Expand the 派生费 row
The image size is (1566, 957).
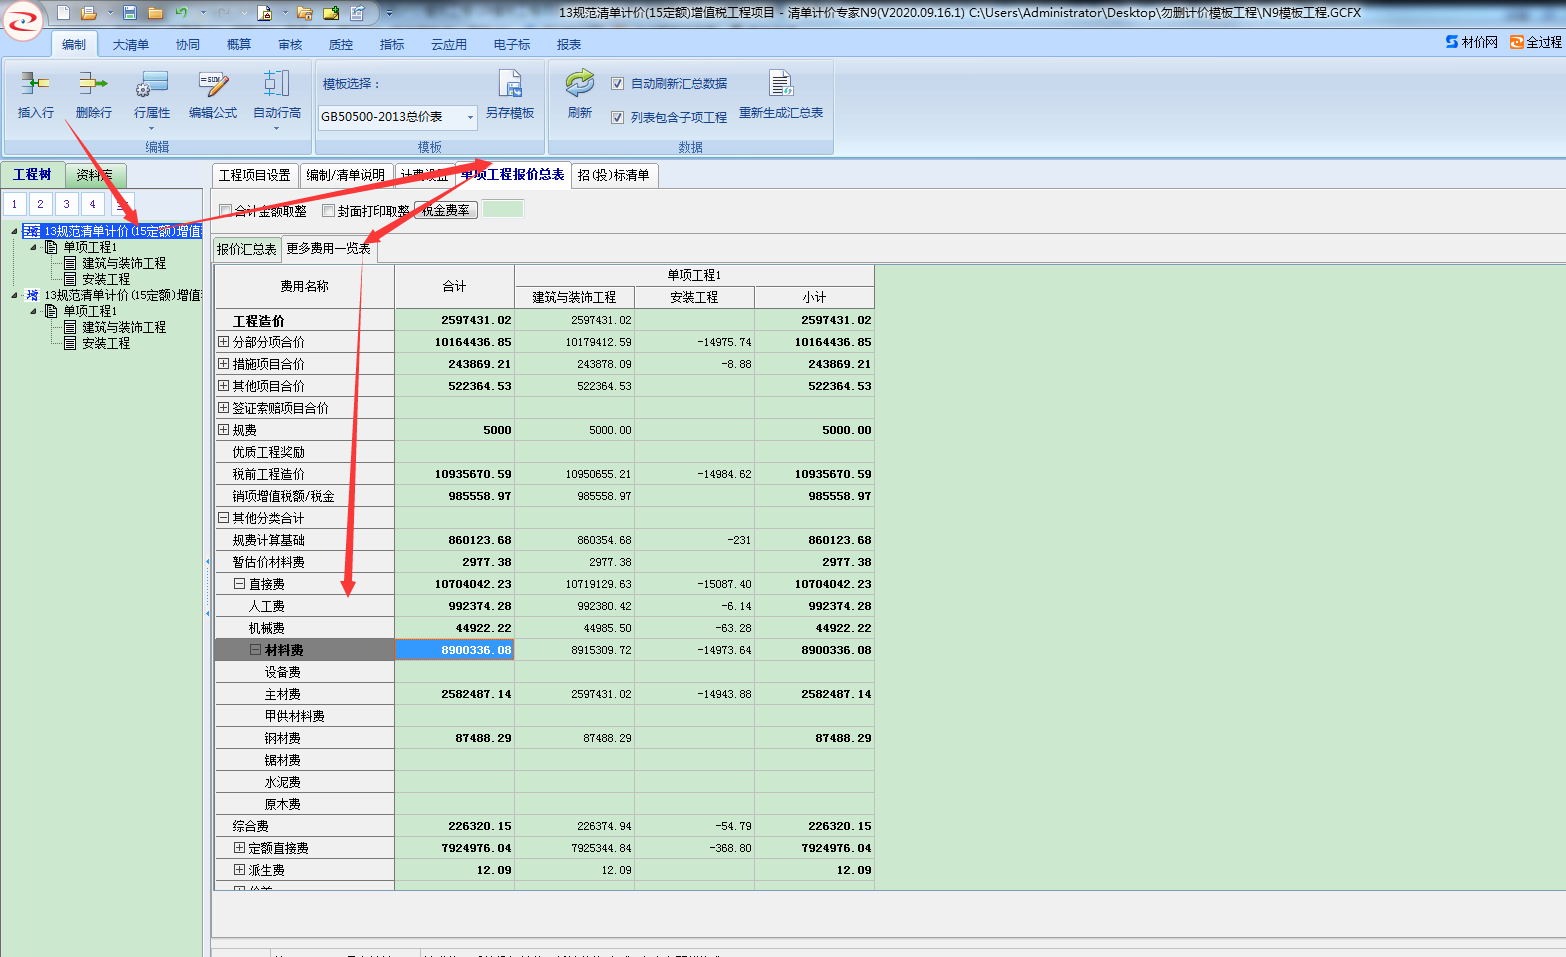point(240,870)
